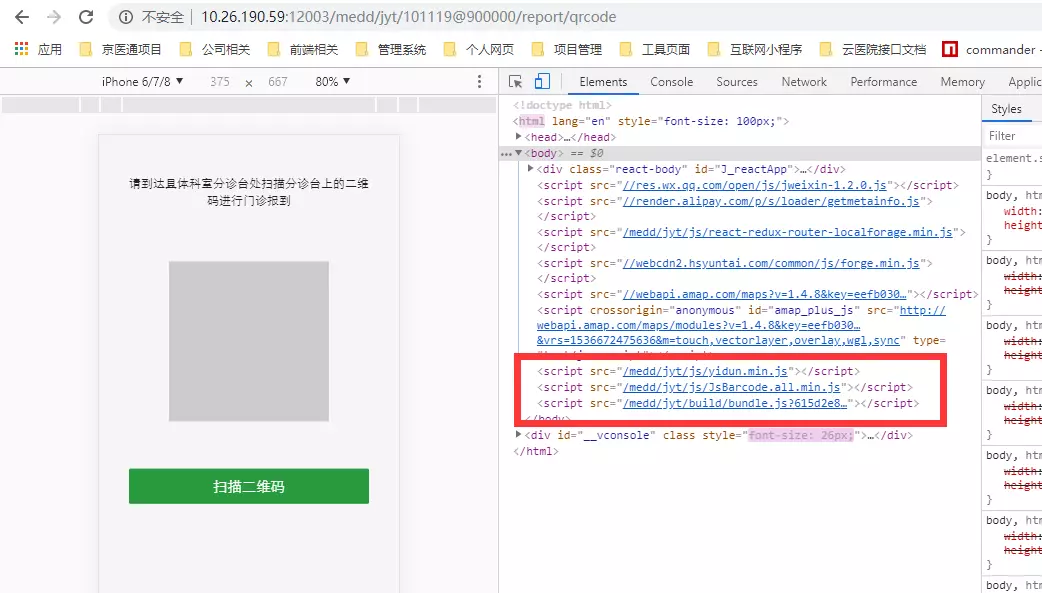The width and height of the screenshot is (1042, 593).
Task: View the site info insecure icon
Action: point(125,17)
